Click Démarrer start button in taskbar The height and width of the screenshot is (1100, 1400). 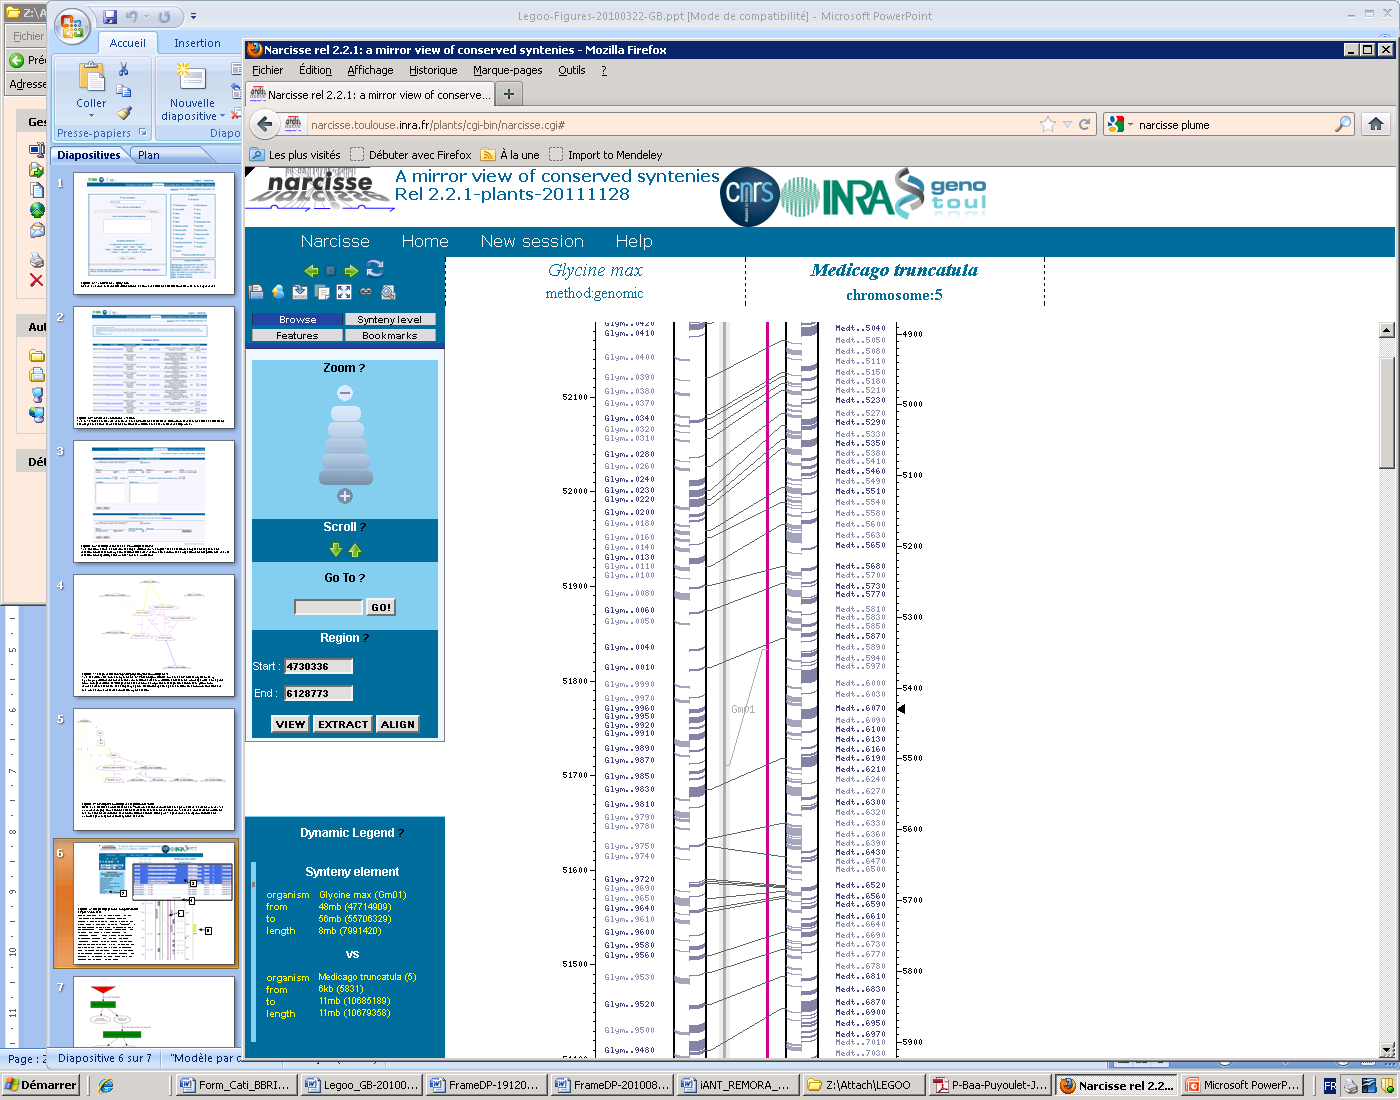[41, 1085]
